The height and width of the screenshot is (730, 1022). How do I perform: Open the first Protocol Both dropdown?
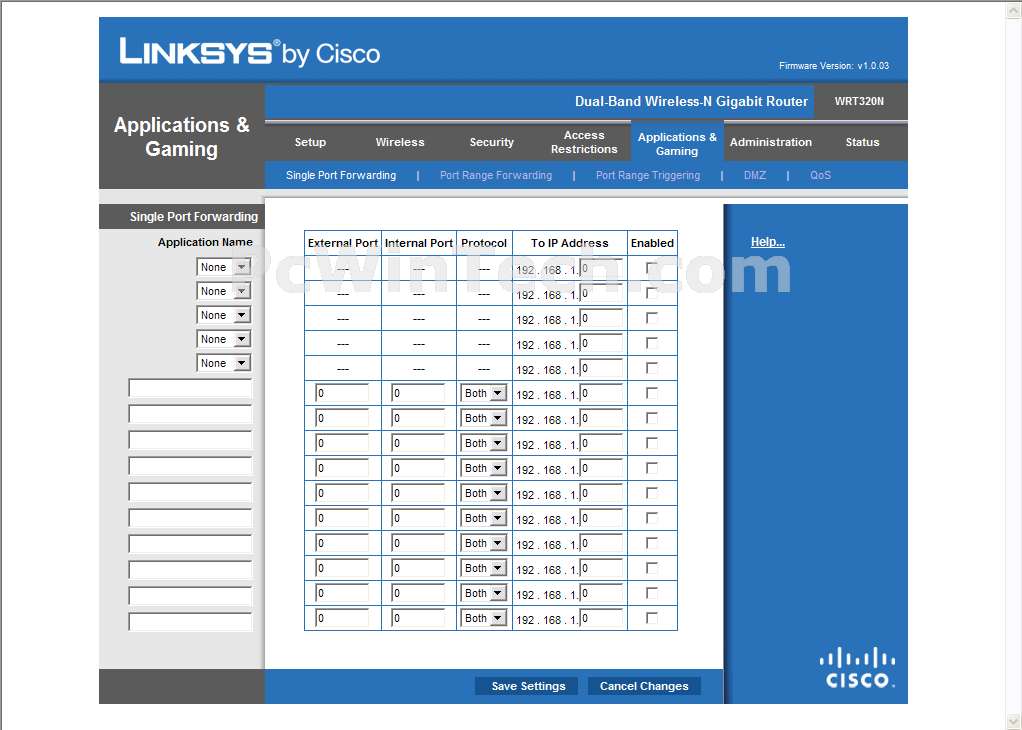pos(484,393)
